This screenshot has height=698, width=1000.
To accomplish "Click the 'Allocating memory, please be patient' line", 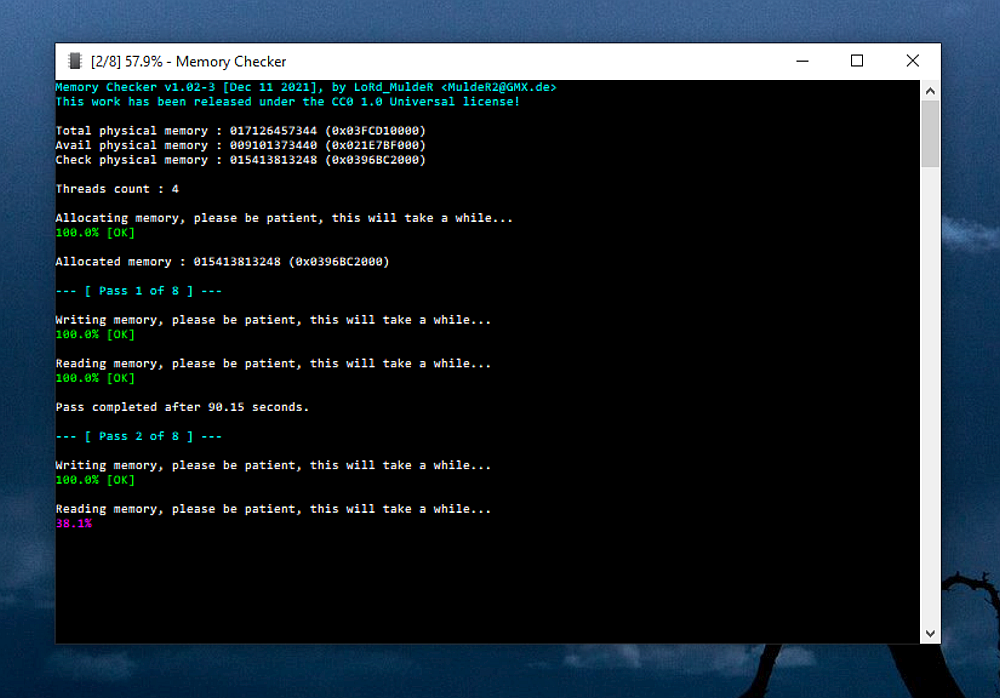I will (x=284, y=218).
